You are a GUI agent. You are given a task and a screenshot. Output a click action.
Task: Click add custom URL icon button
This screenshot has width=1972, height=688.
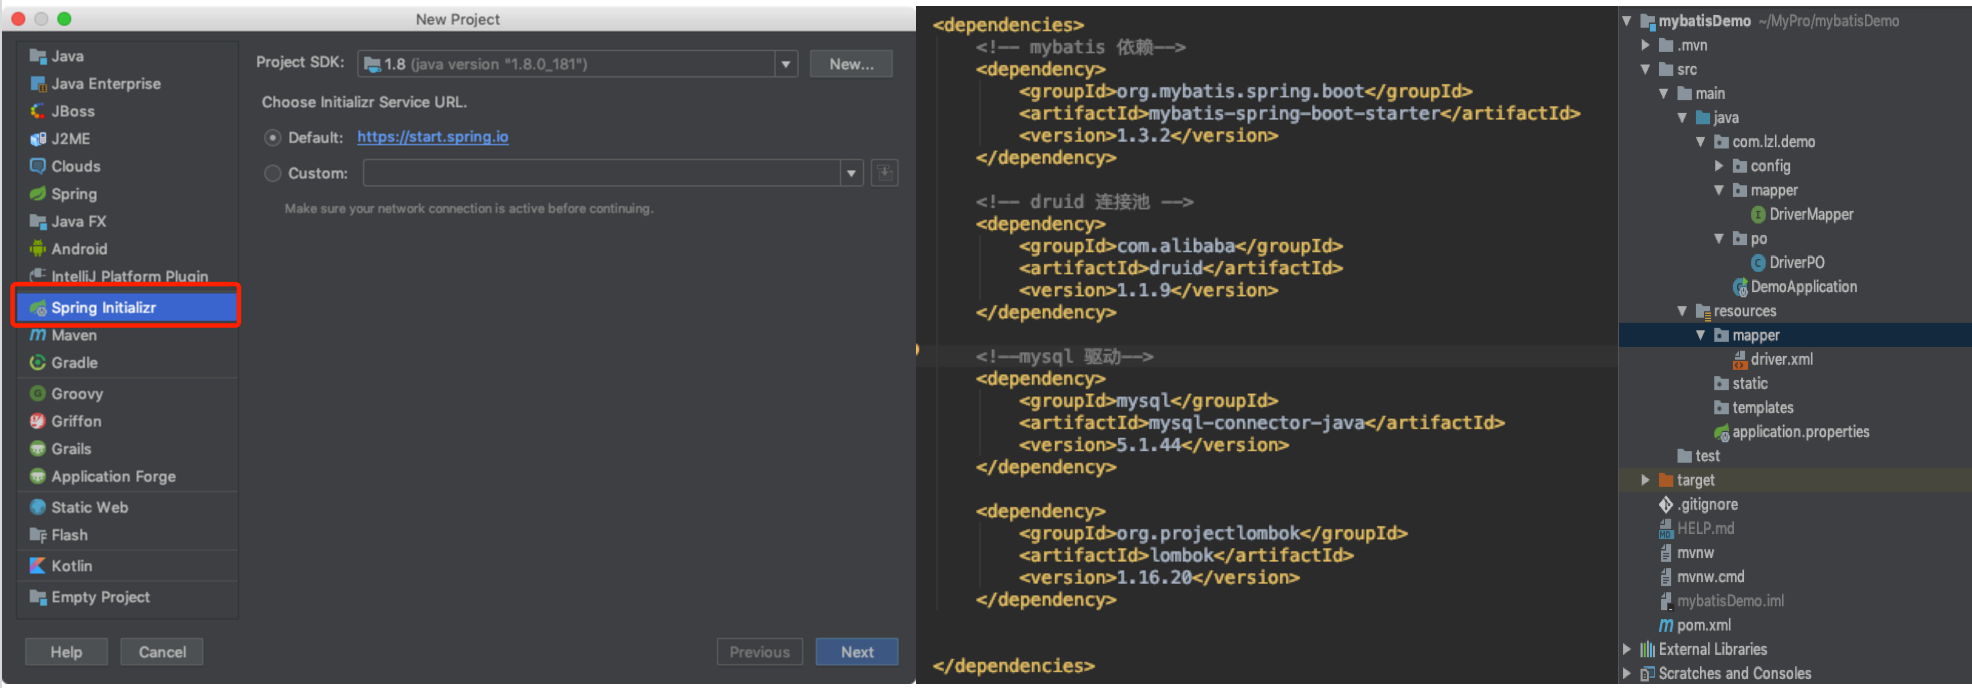885,173
